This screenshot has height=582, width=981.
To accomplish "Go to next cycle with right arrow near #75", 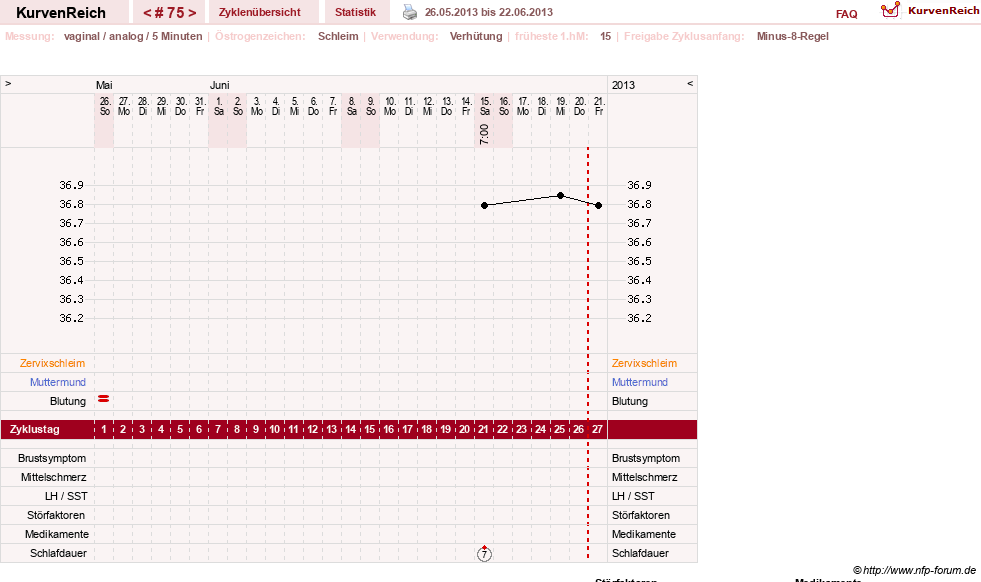I will [x=192, y=13].
